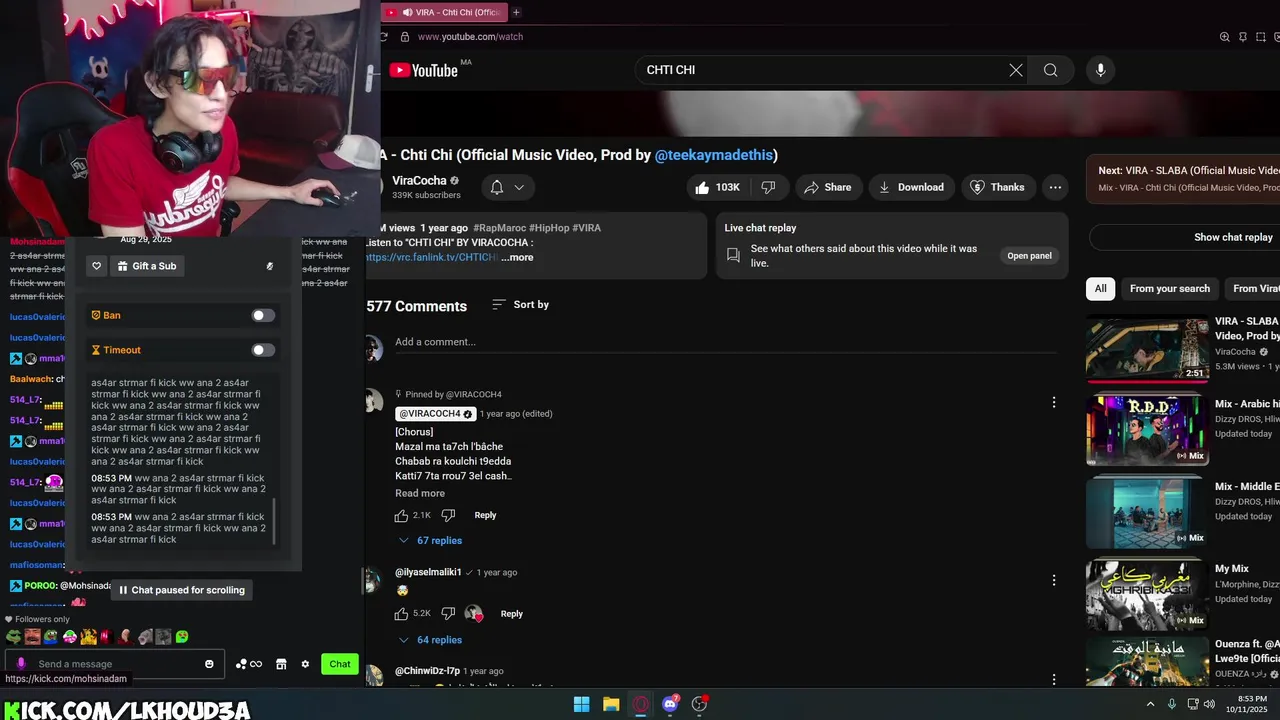The width and height of the screenshot is (1280, 720).
Task: Open Discord from the taskbar
Action: pos(670,704)
